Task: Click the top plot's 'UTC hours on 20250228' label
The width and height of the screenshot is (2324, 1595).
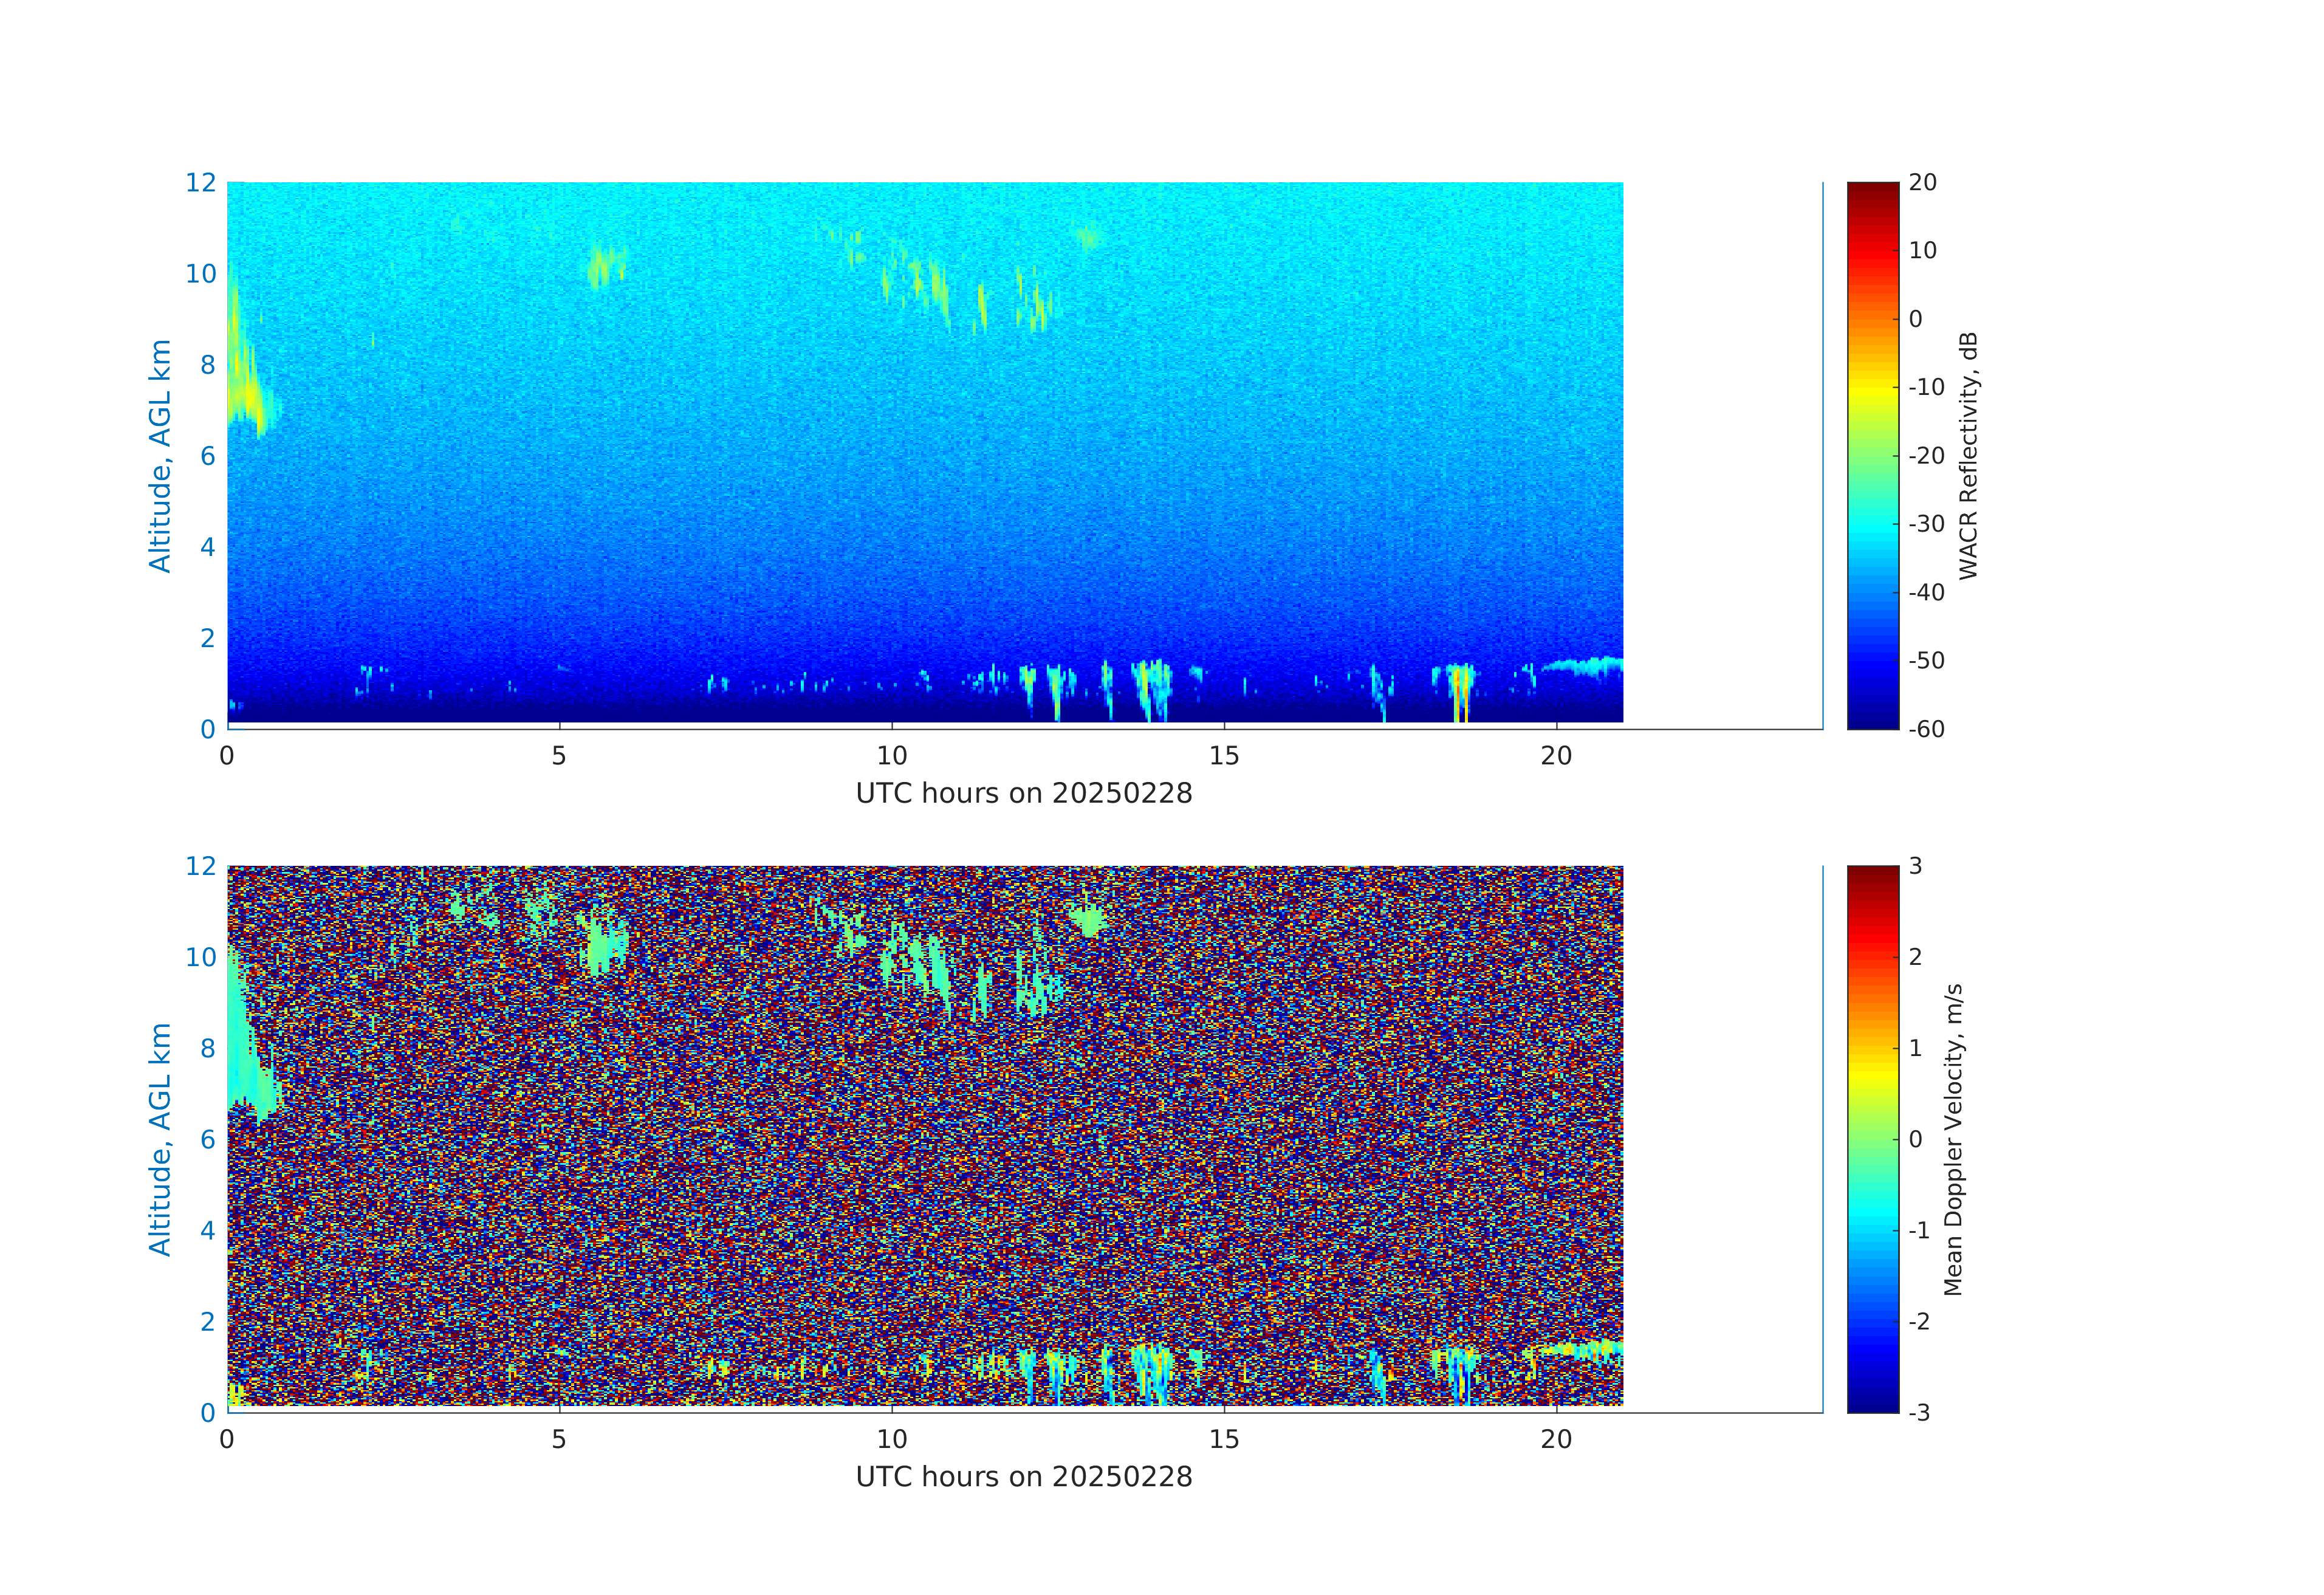Action: (1024, 794)
